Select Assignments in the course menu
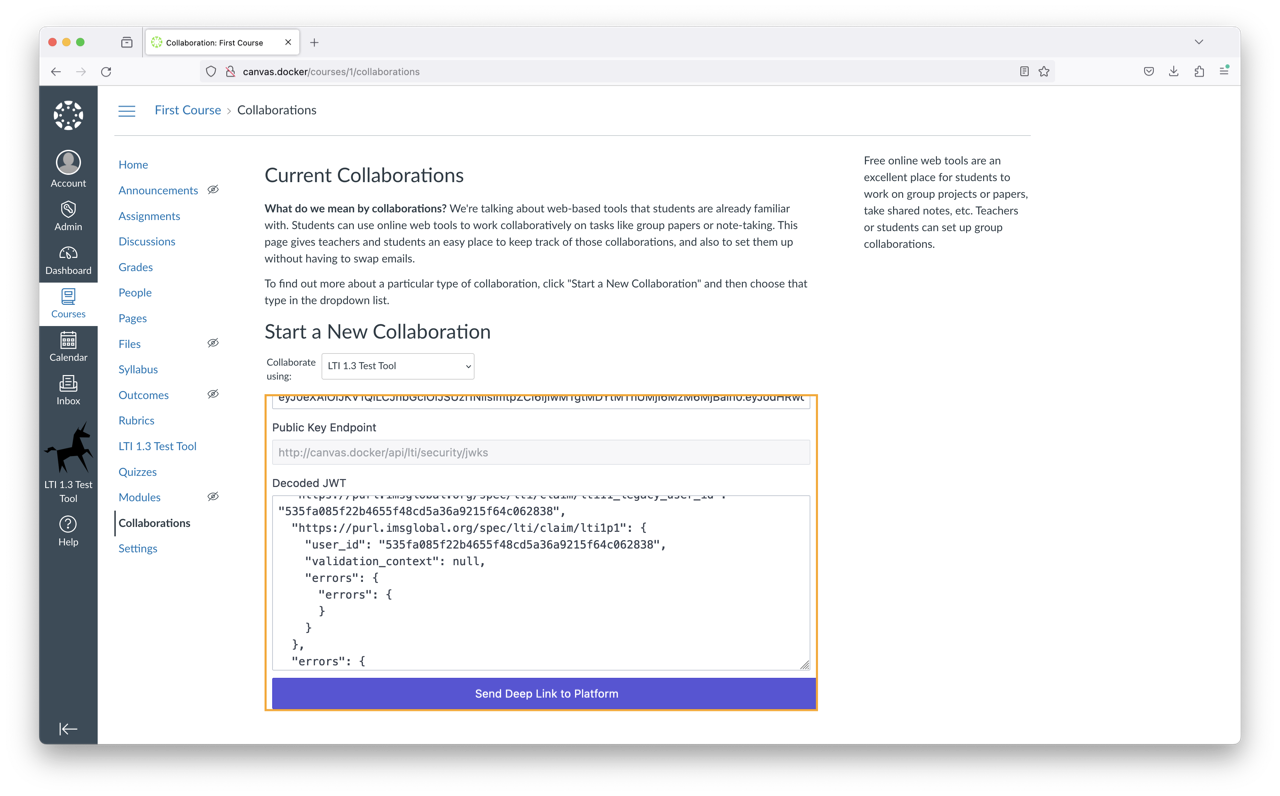Viewport: 1280px width, 796px height. pos(149,215)
